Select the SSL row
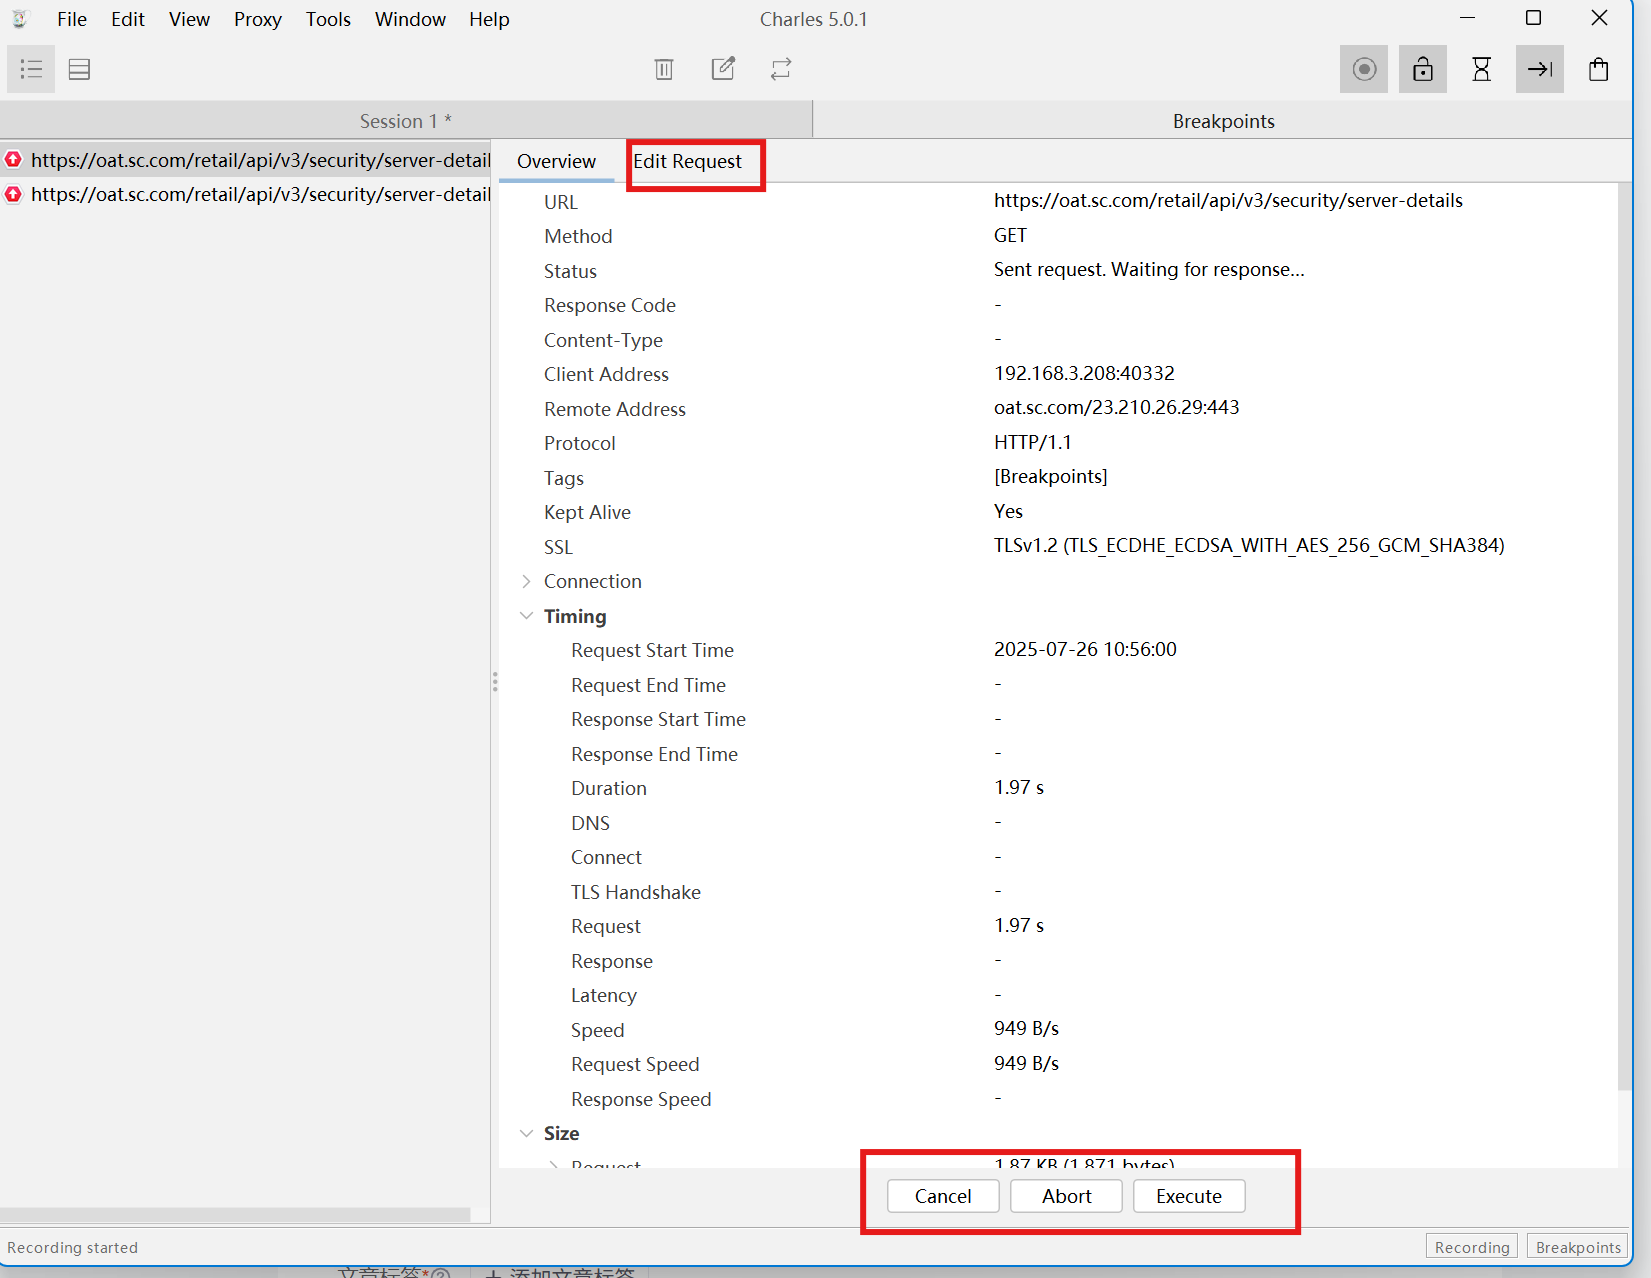 click(x=1058, y=546)
